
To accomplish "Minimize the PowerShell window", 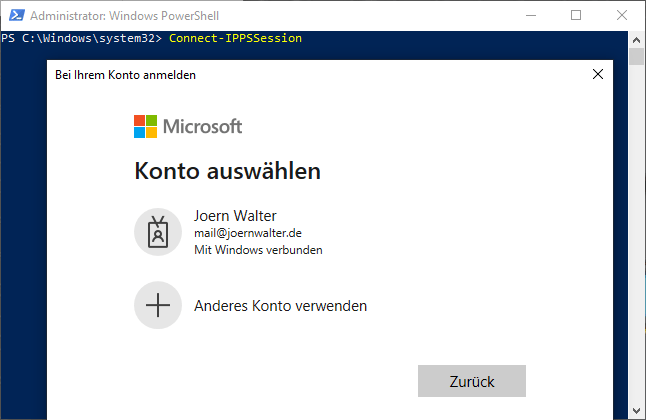I will click(x=530, y=15).
